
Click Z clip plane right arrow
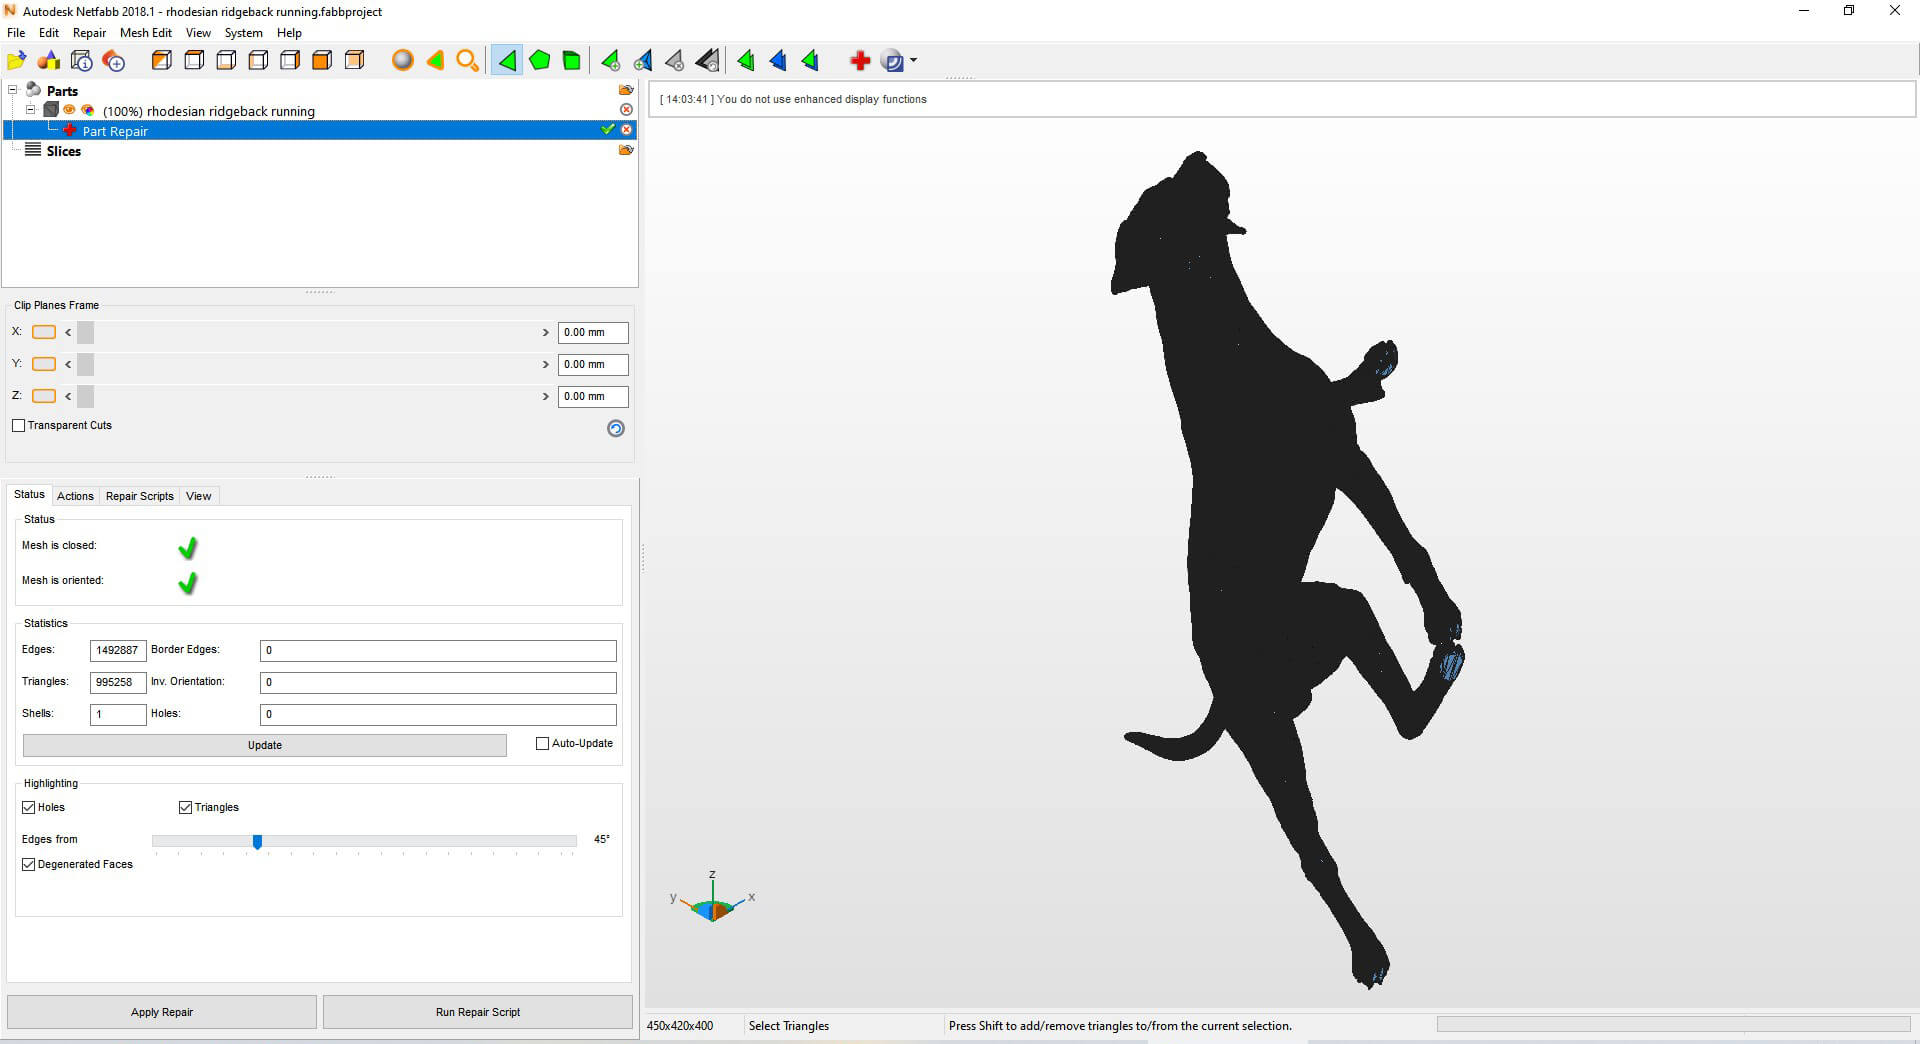point(546,397)
